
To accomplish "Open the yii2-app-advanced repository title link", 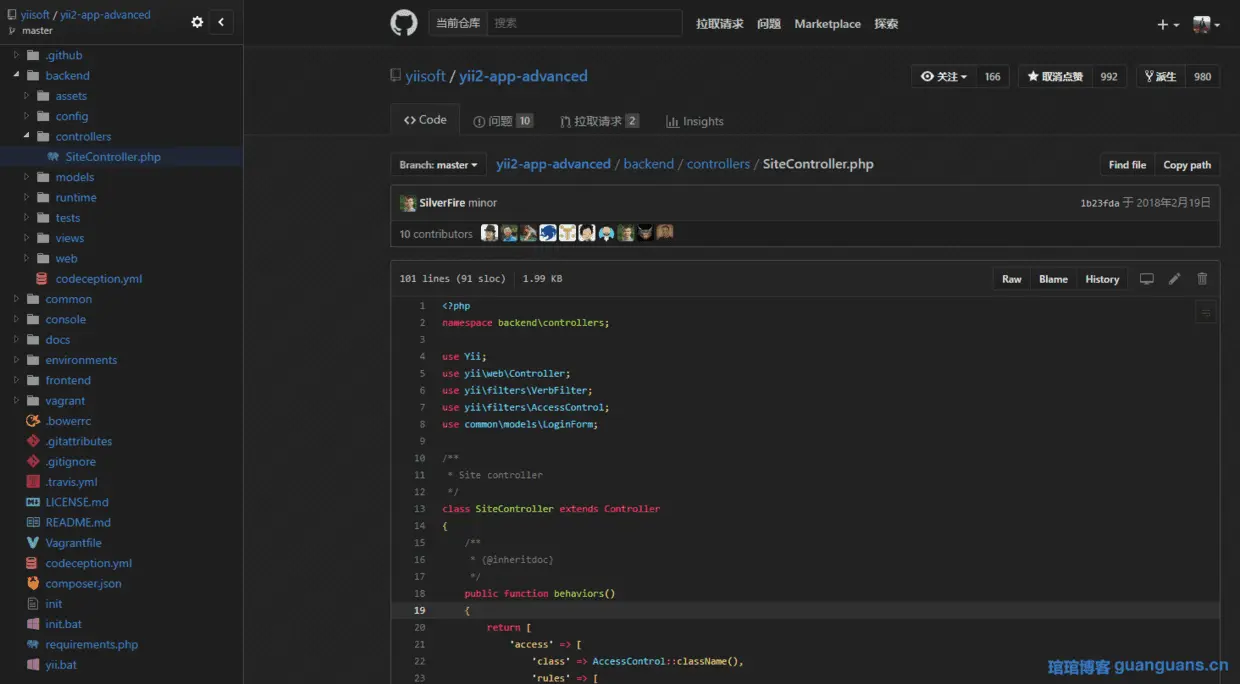I will (x=523, y=76).
